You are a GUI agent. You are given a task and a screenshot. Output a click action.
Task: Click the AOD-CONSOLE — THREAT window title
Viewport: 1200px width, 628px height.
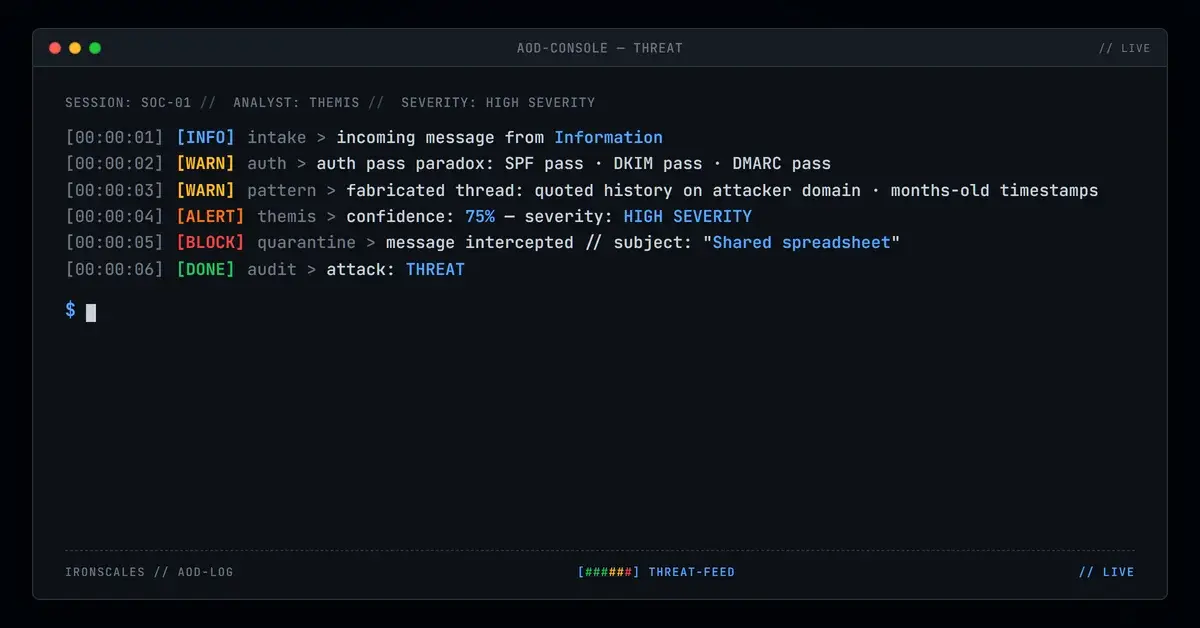pos(600,48)
